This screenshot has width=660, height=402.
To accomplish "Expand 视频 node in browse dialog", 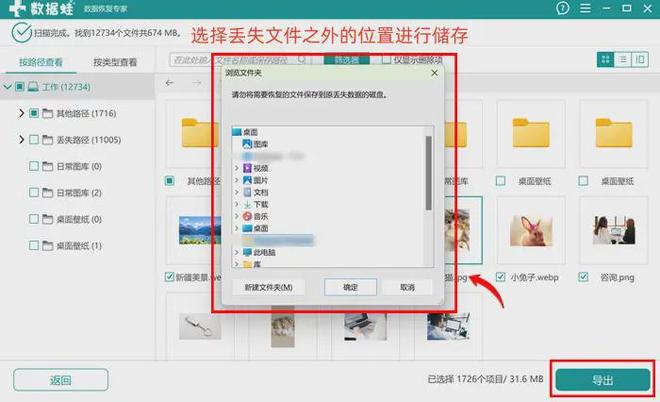I will (237, 168).
